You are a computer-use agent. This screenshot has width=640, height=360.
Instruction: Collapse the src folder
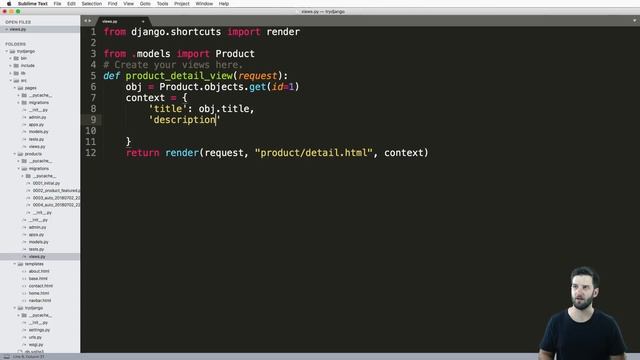(11, 80)
